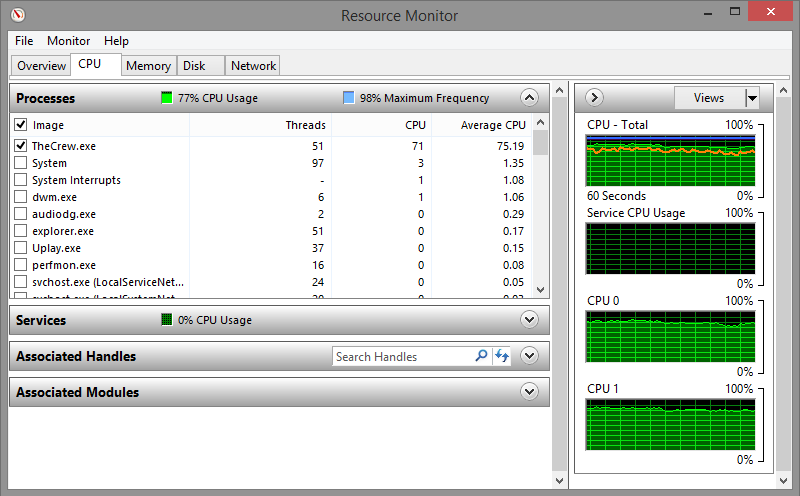Click the search magnifier in Search Handles
Screen dimensions: 800x496
tap(481, 356)
